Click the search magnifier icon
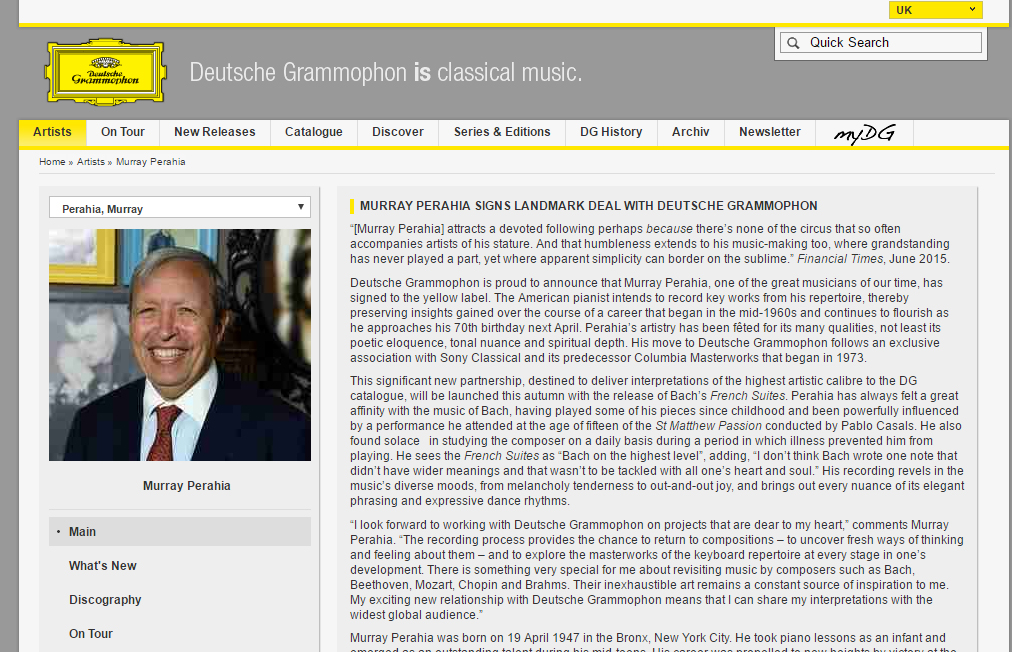The width and height of the screenshot is (1012, 652). pos(793,43)
